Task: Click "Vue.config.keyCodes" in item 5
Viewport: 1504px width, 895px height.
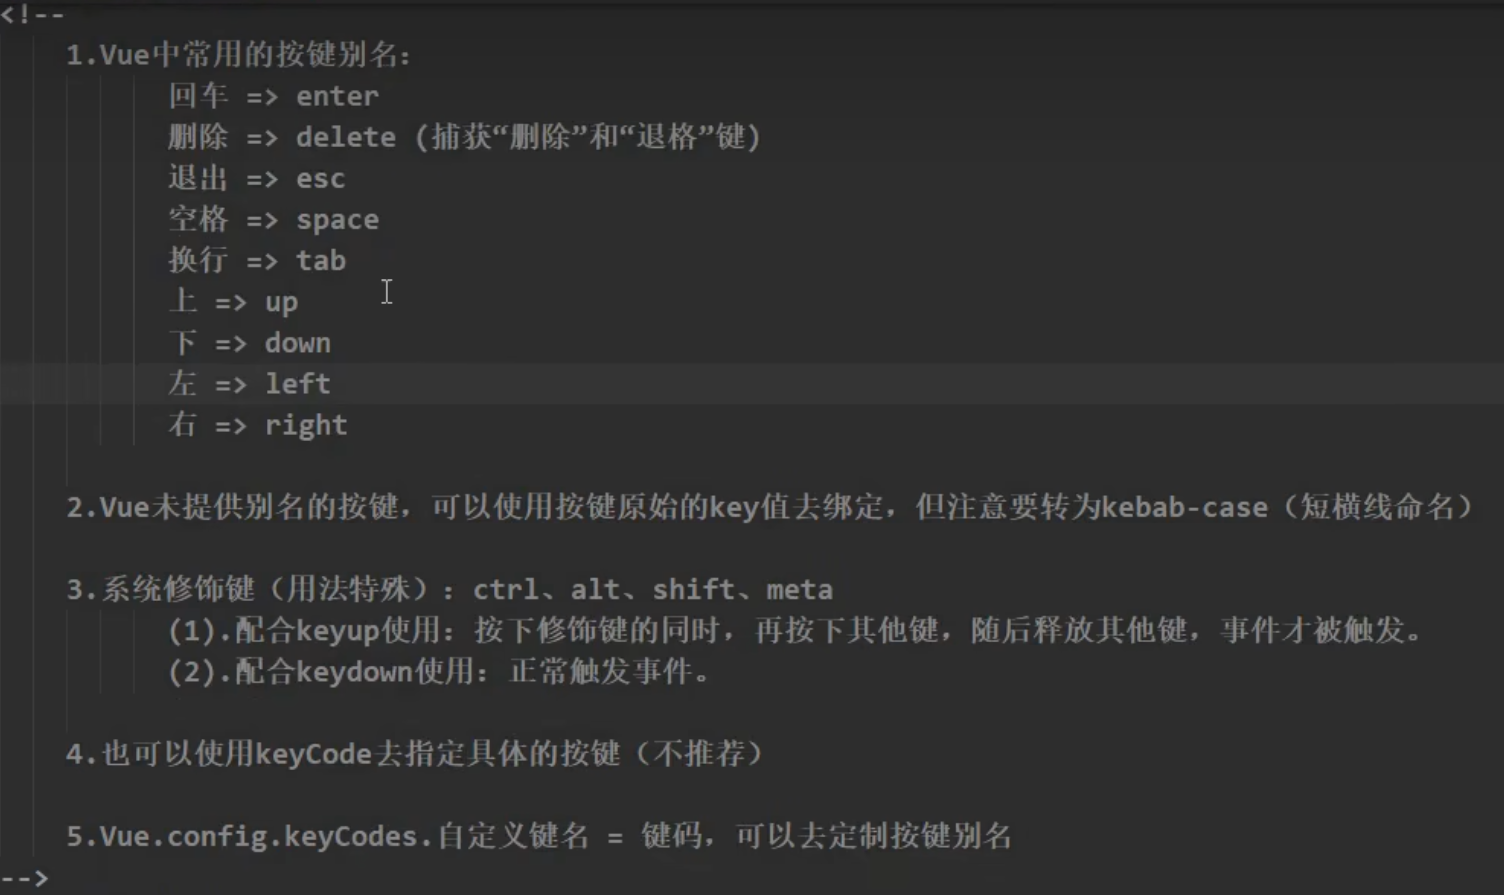Action: pyautogui.click(x=249, y=836)
